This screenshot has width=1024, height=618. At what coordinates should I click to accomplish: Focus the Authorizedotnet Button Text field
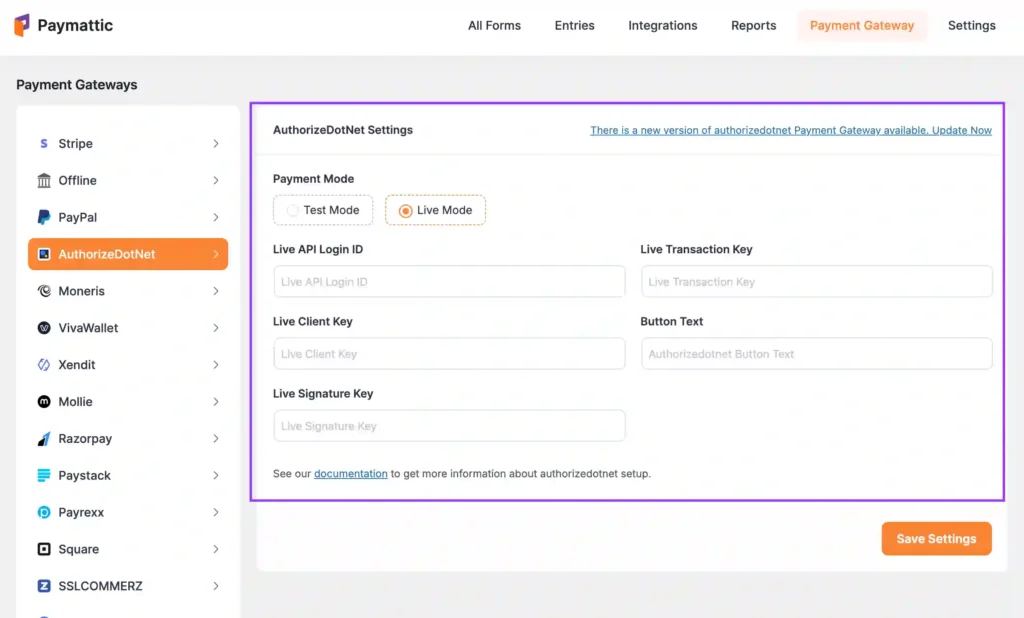pyautogui.click(x=816, y=353)
